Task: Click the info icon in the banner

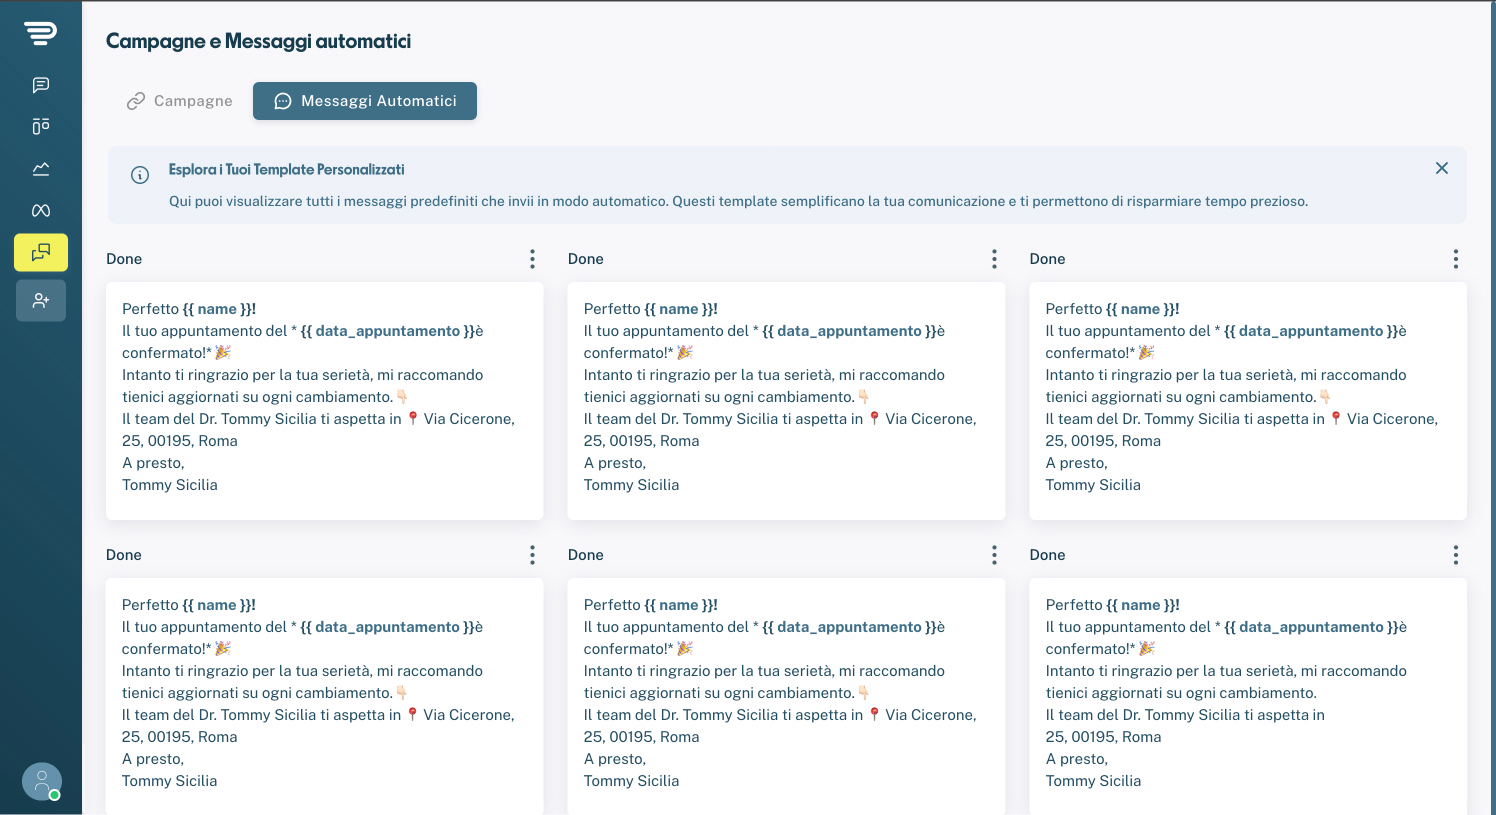Action: [140, 175]
